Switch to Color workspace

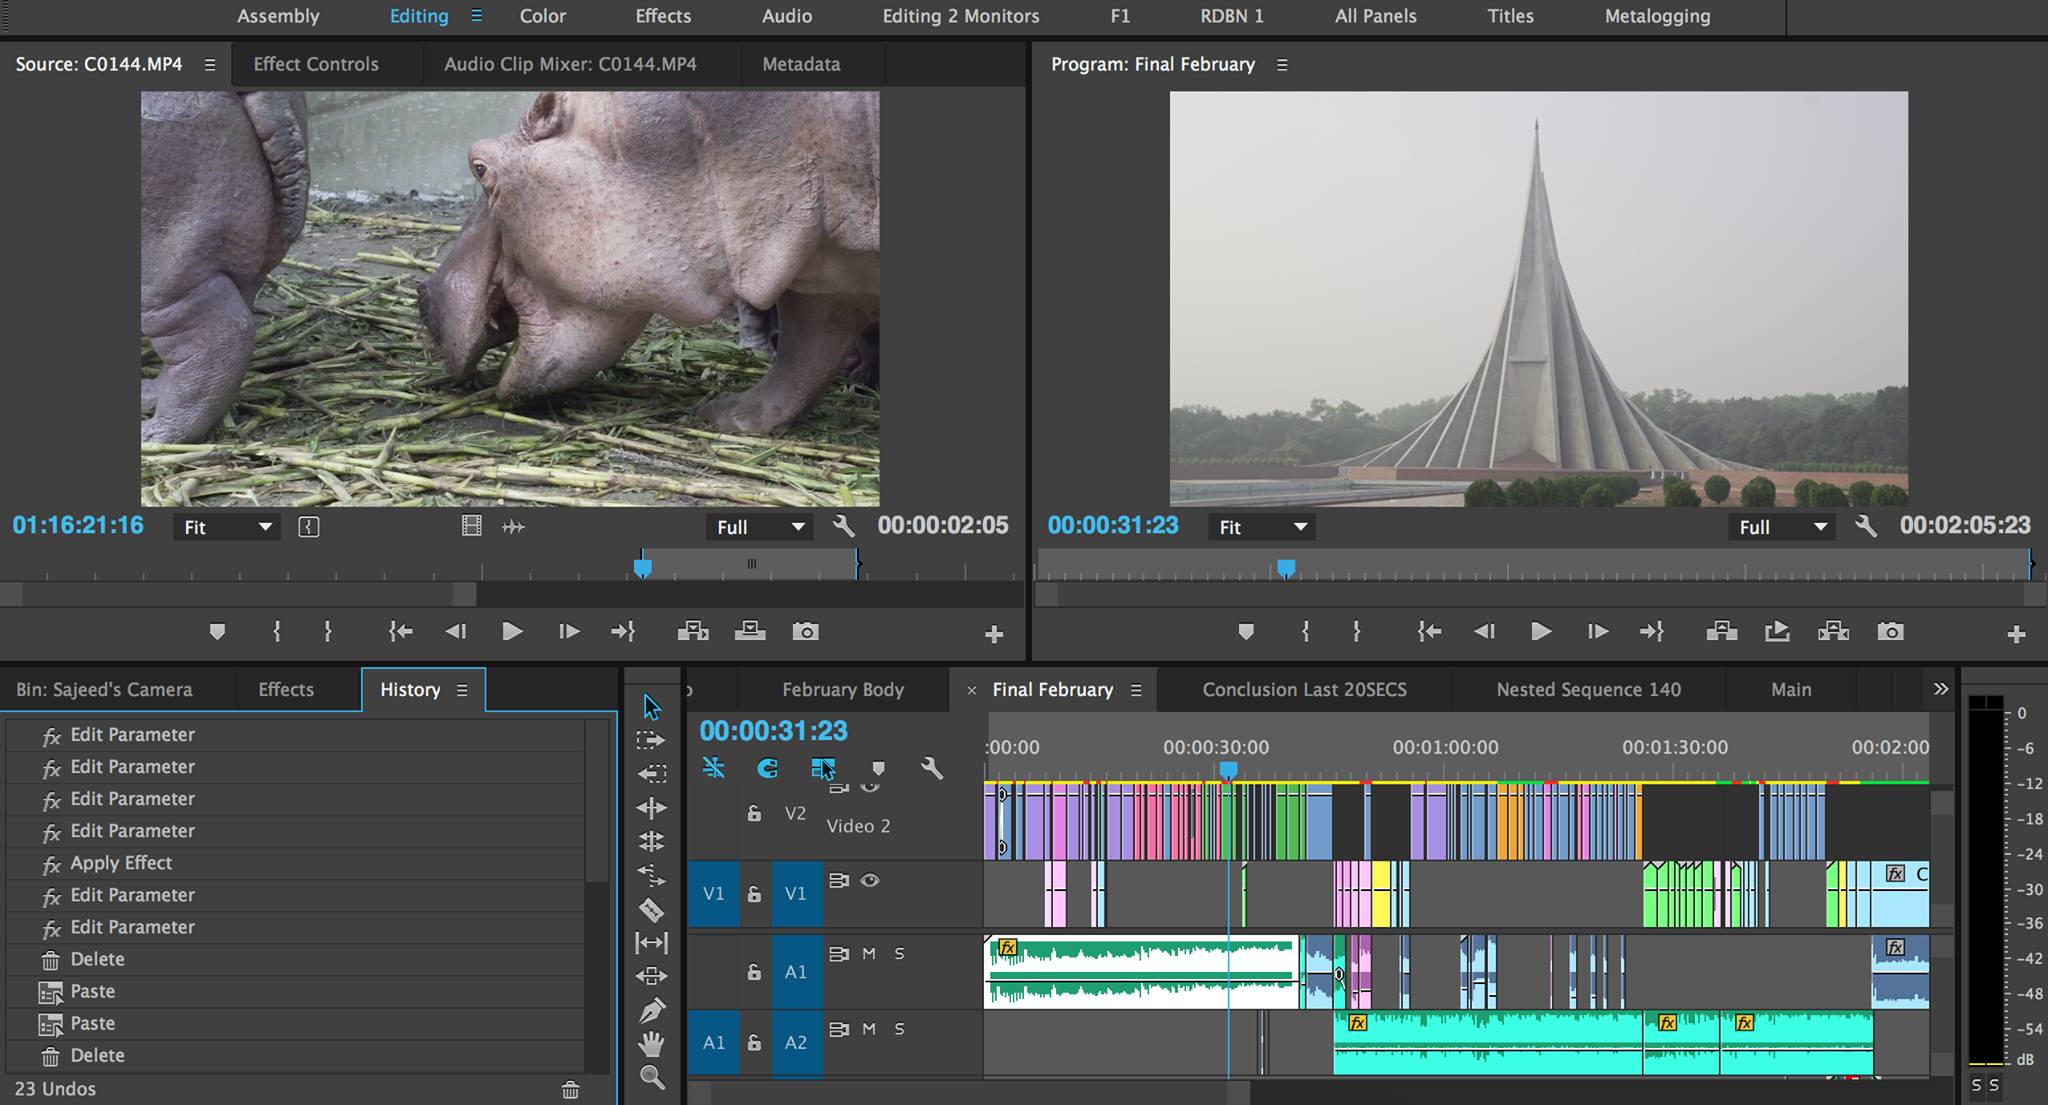coord(543,16)
